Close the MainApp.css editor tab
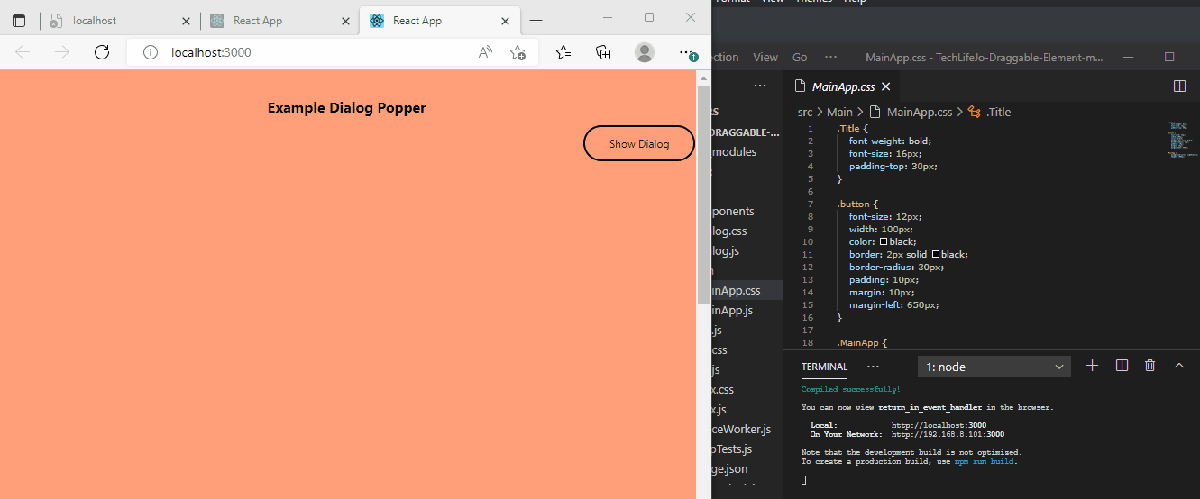 (885, 87)
